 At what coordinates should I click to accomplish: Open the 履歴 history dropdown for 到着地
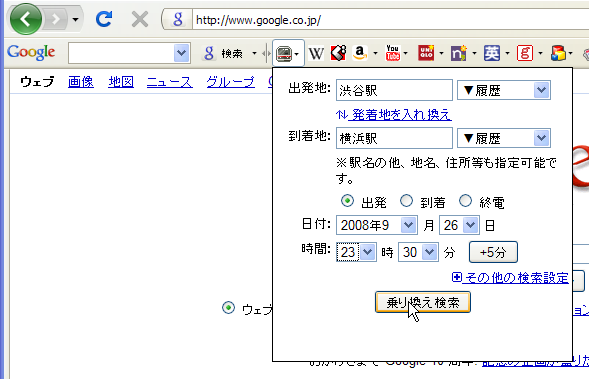(x=504, y=138)
